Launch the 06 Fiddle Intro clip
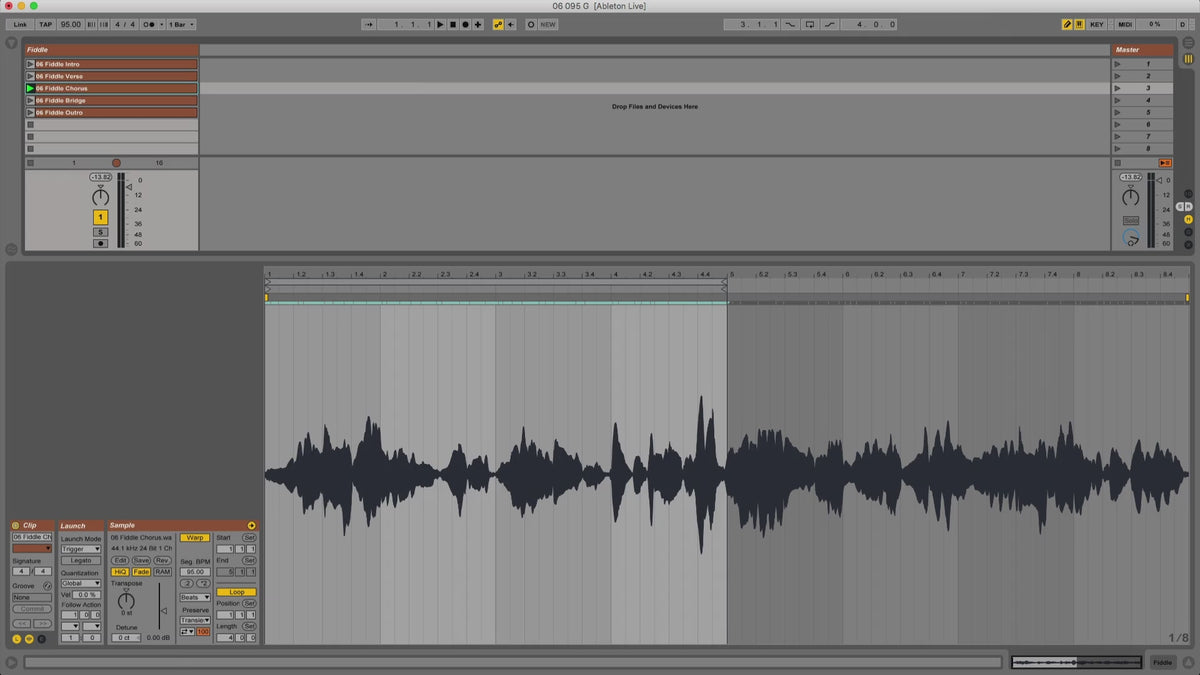The width and height of the screenshot is (1200, 675). click(30, 64)
